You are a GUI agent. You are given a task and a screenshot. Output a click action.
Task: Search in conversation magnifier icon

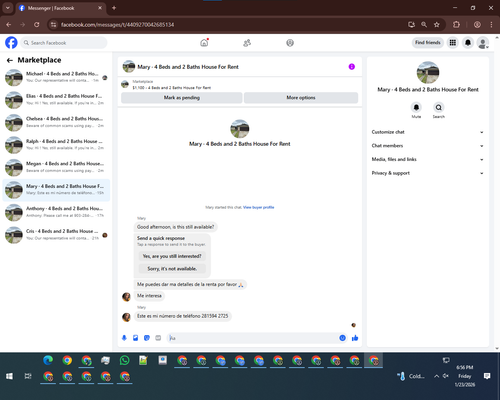point(439,107)
